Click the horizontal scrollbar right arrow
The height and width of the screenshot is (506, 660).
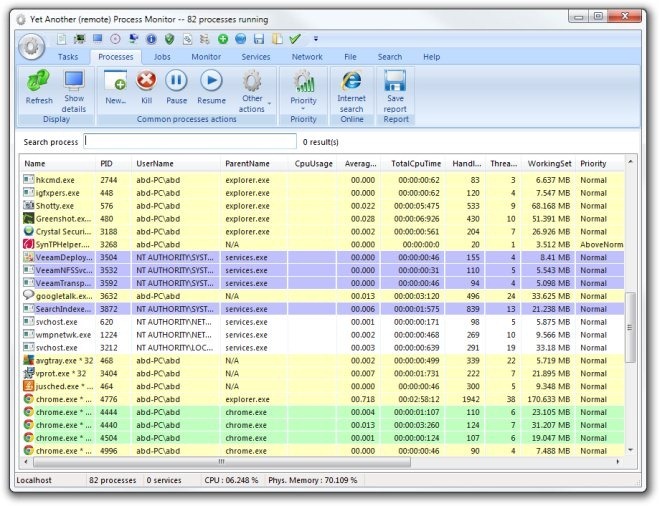coord(617,462)
